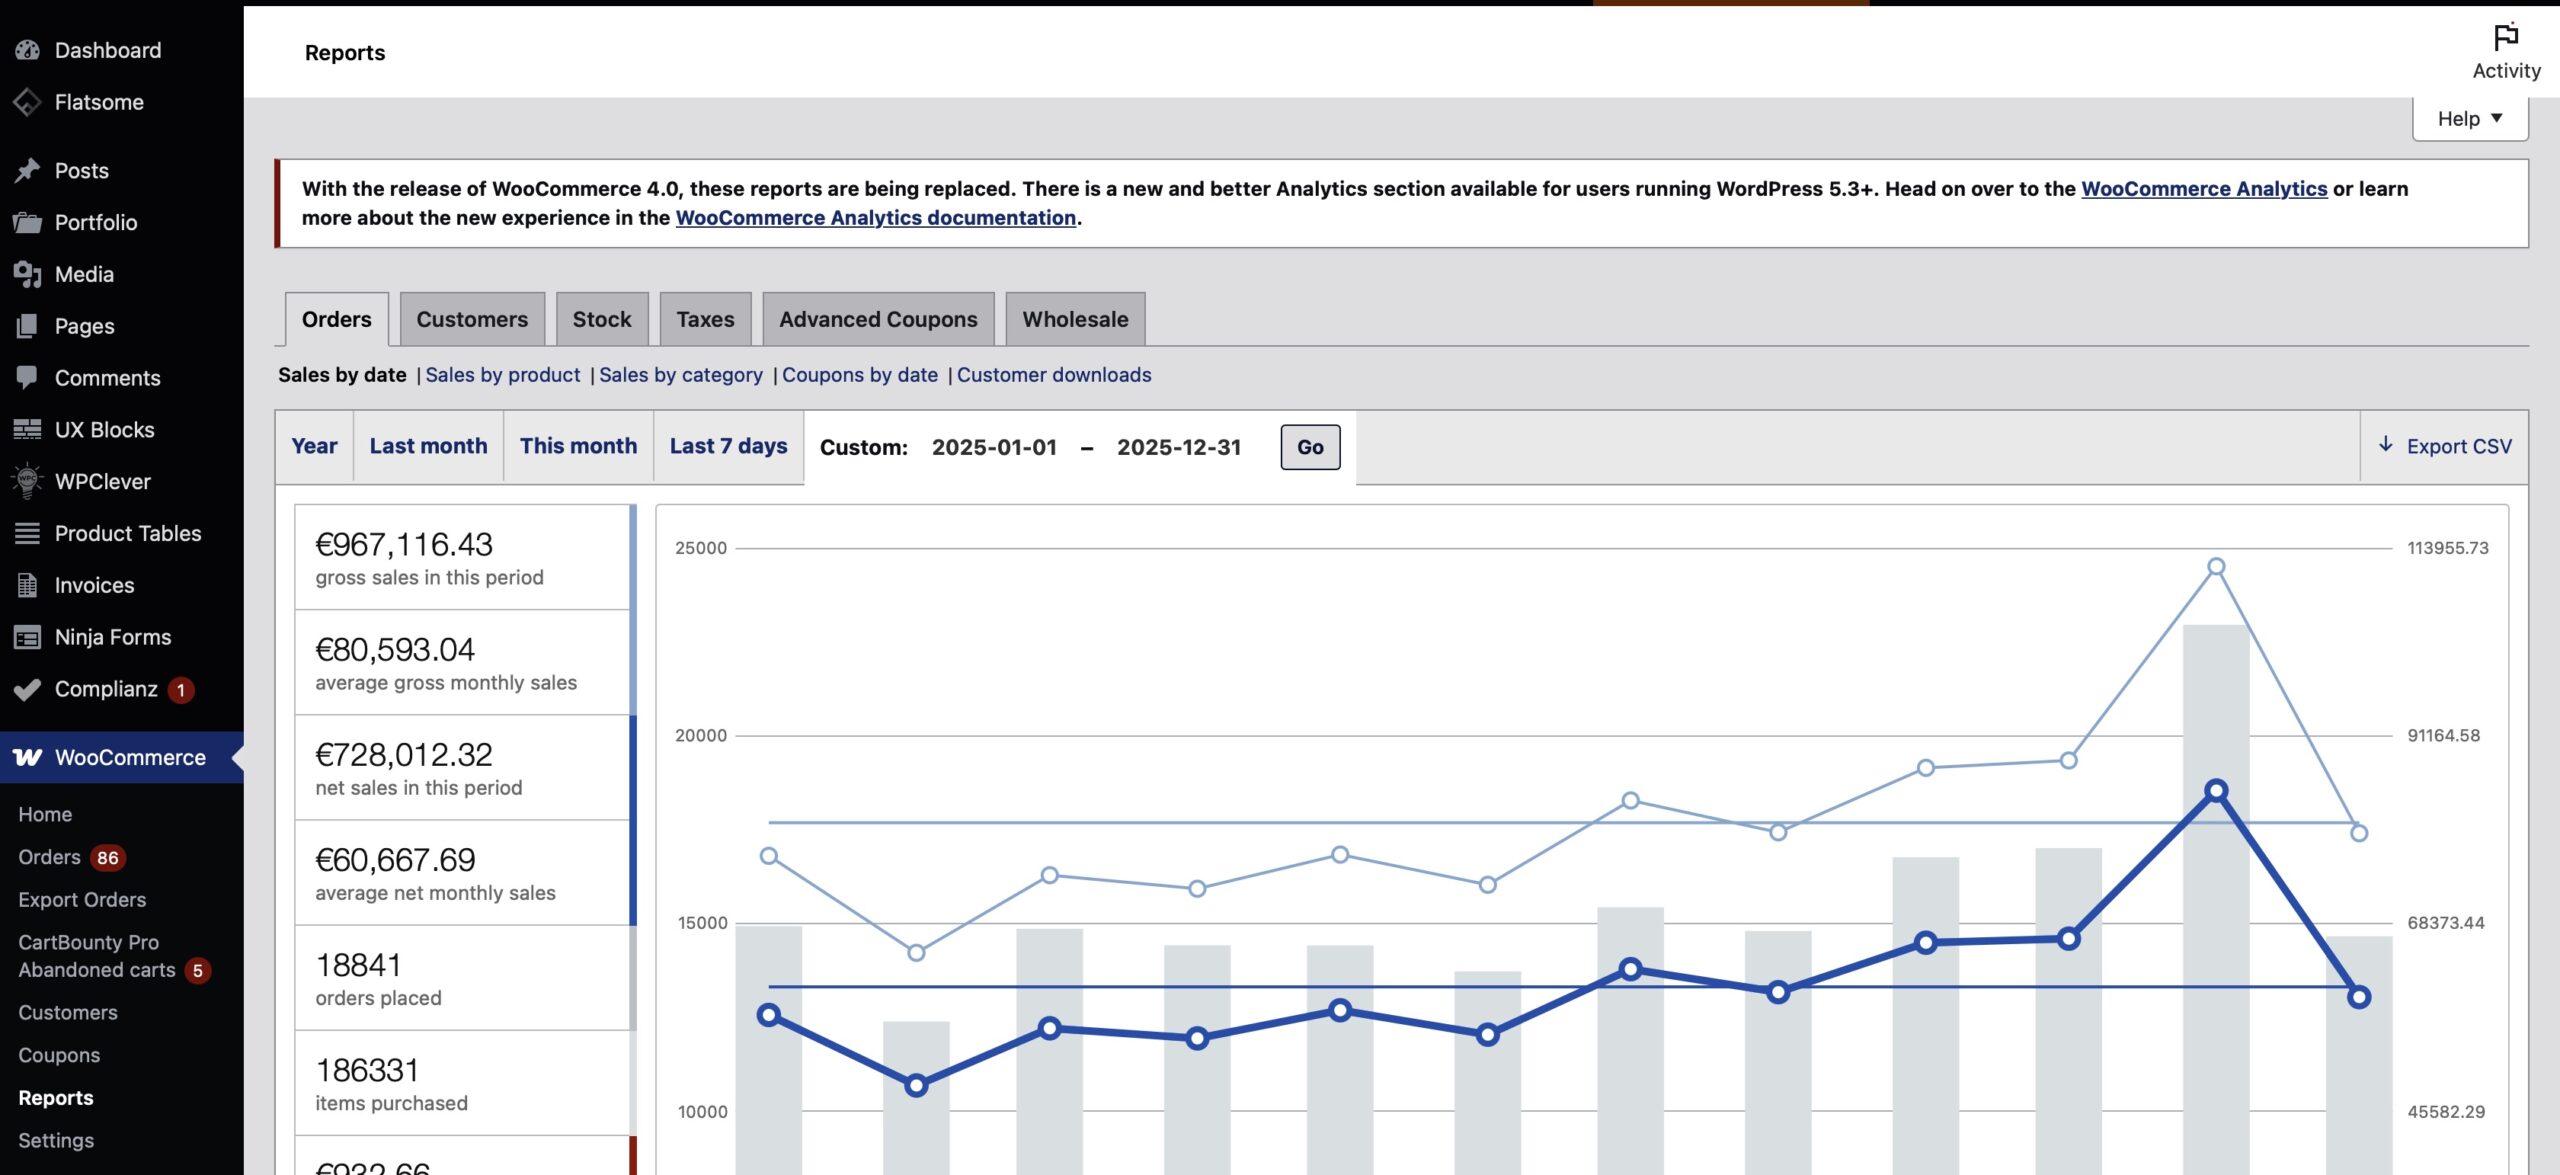Expand the Help dropdown
This screenshot has width=2560, height=1175.
click(2469, 119)
